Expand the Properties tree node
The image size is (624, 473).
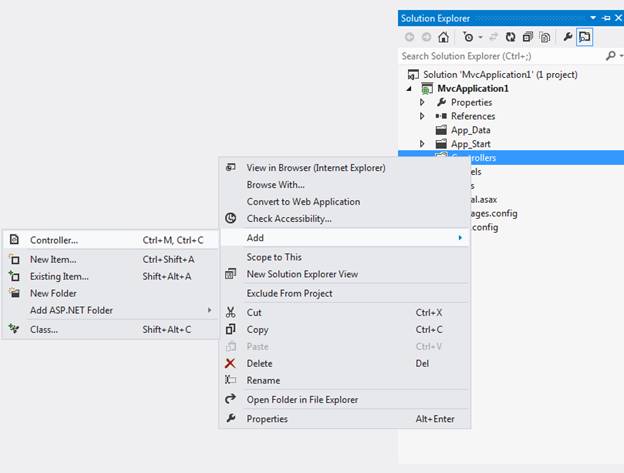422,102
